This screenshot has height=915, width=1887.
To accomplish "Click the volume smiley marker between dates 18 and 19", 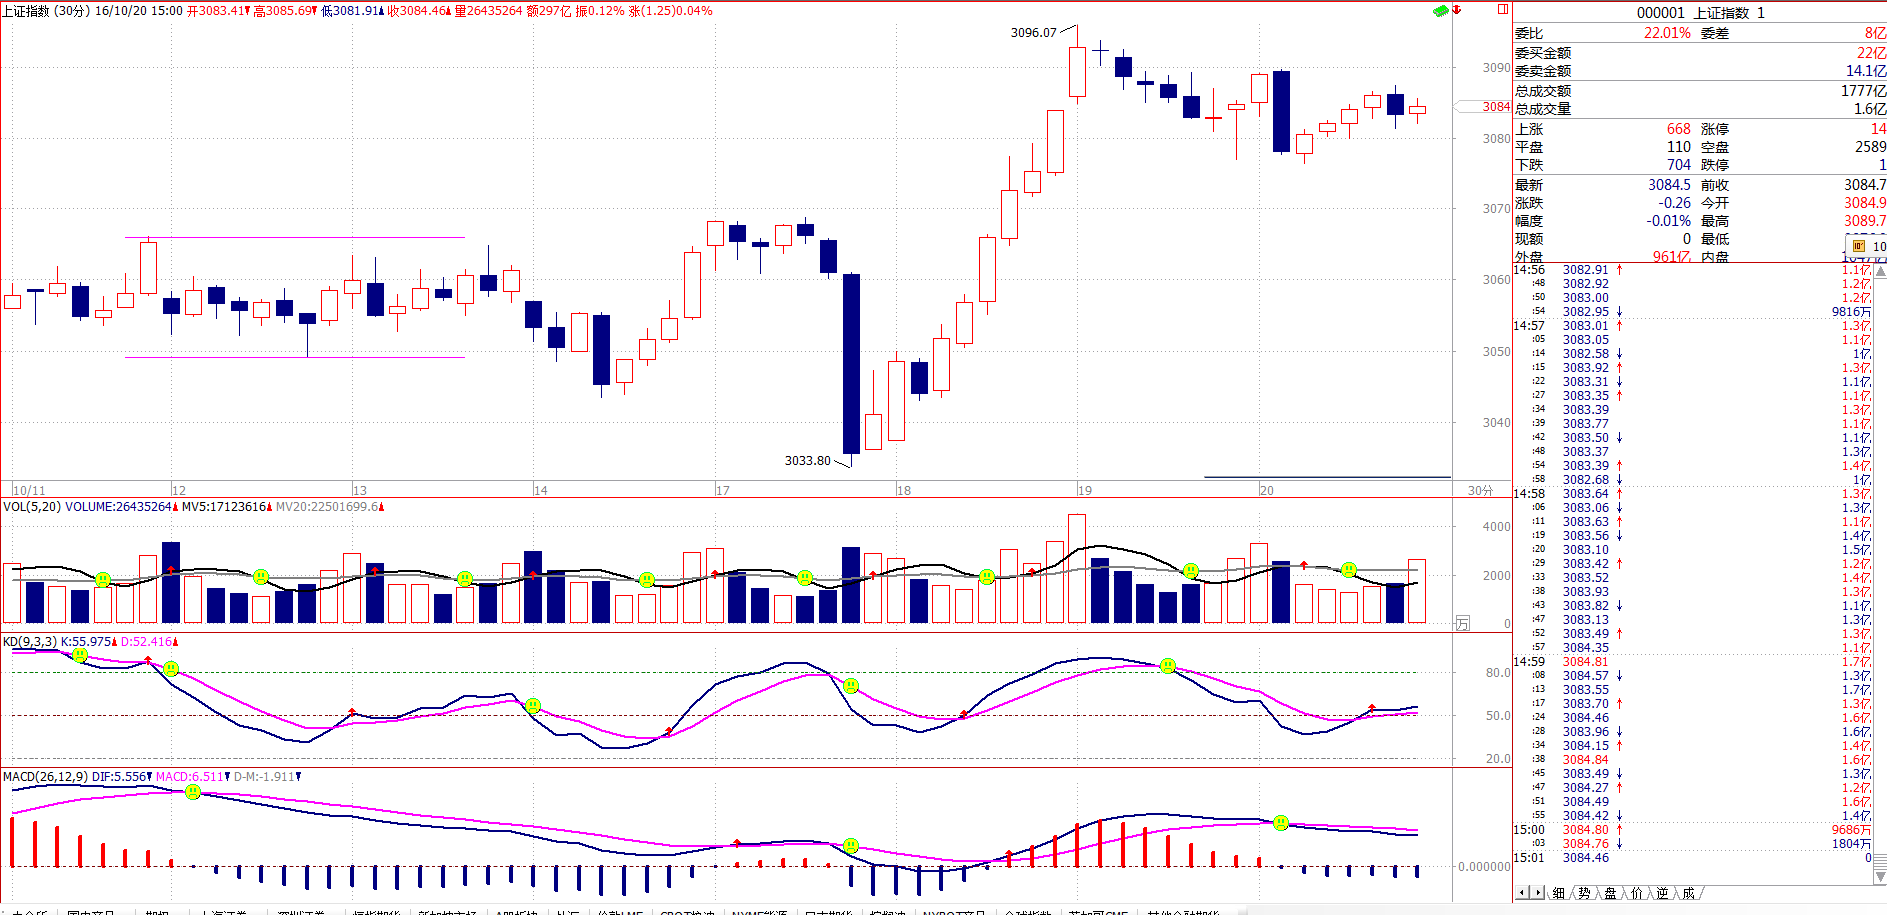I will tap(987, 577).
